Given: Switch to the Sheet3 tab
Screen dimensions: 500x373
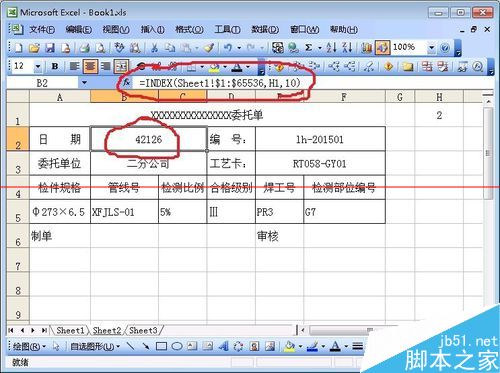Looking at the screenshot, I should 143,330.
